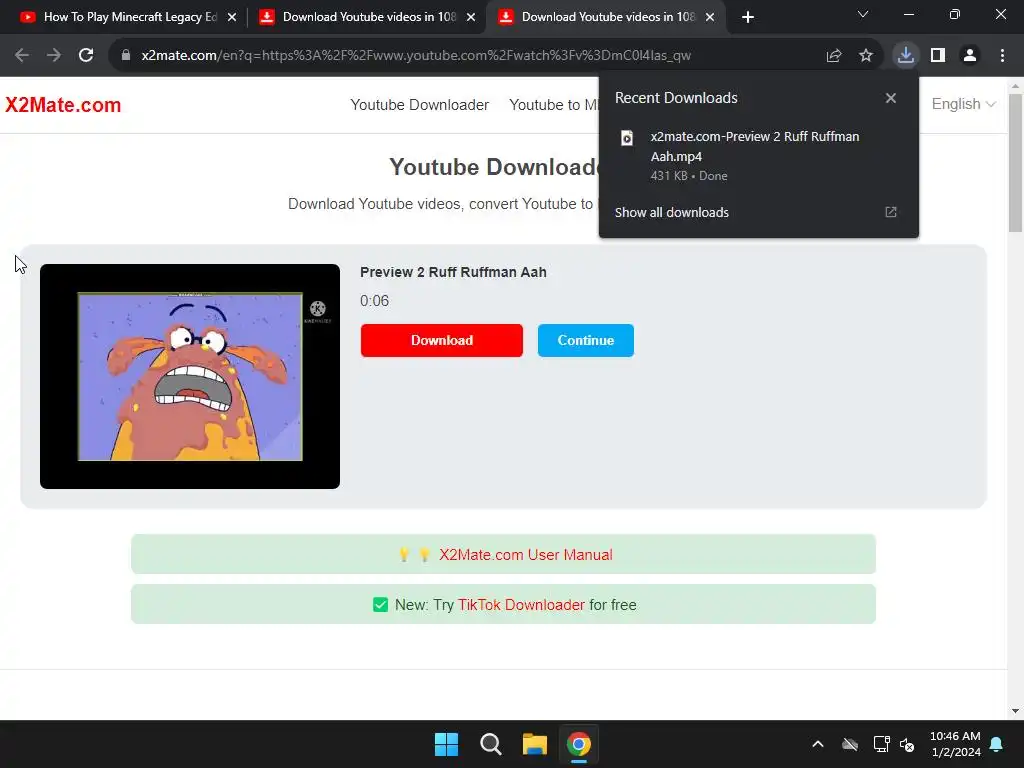Open Youtube Downloader nav link
This screenshot has height=768, width=1024.
point(419,105)
